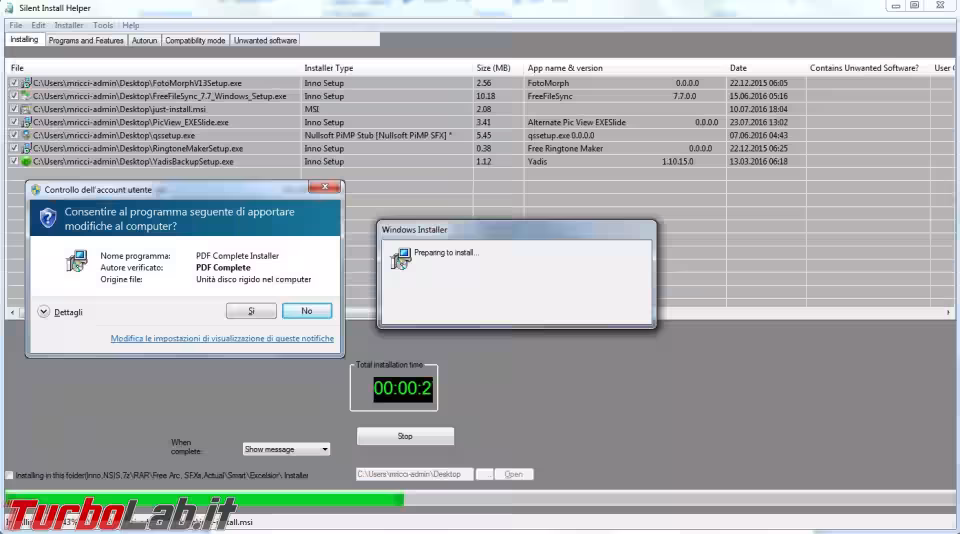This screenshot has width=960, height=534.
Task: Click the Total installation time counter
Action: coord(403,388)
